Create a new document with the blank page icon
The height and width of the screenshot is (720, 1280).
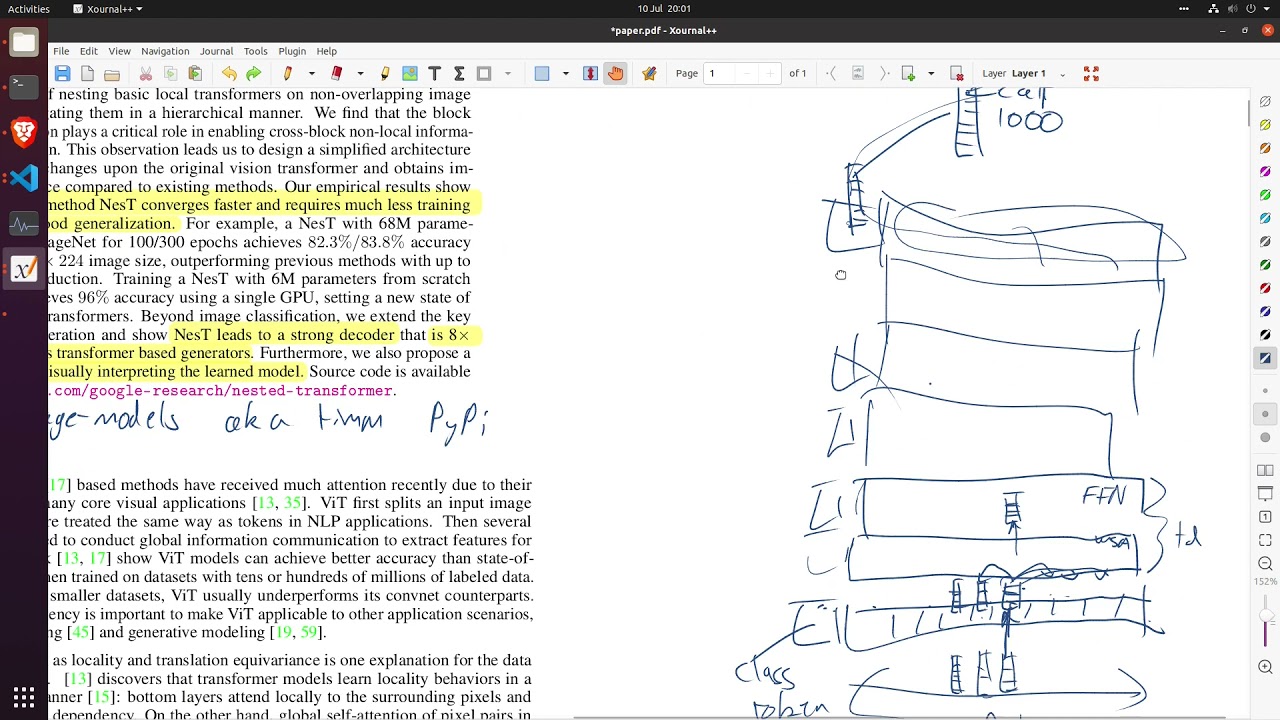pos(87,73)
